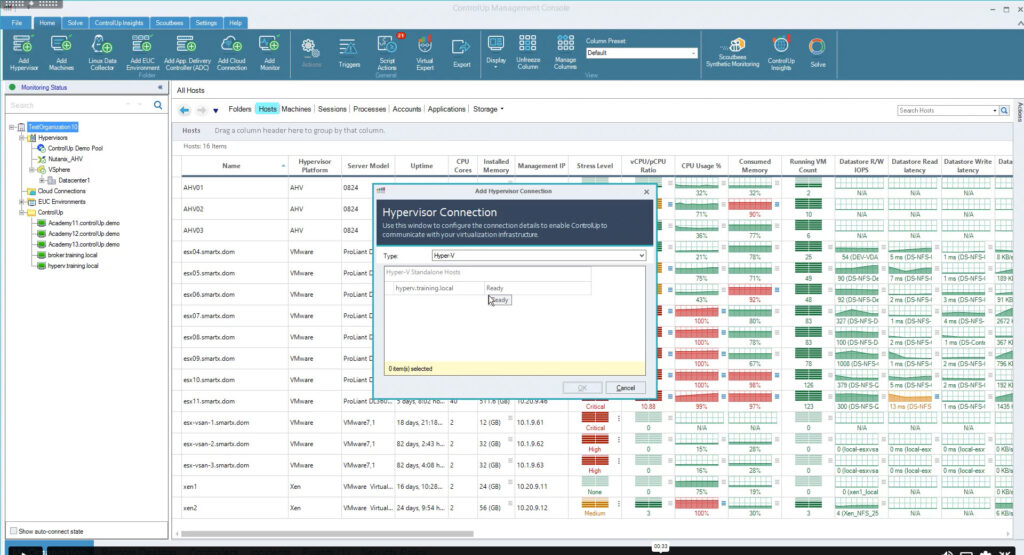Switch to the Solve ribbon tab
Viewport: 1024px width, 555px height.
[x=76, y=22]
